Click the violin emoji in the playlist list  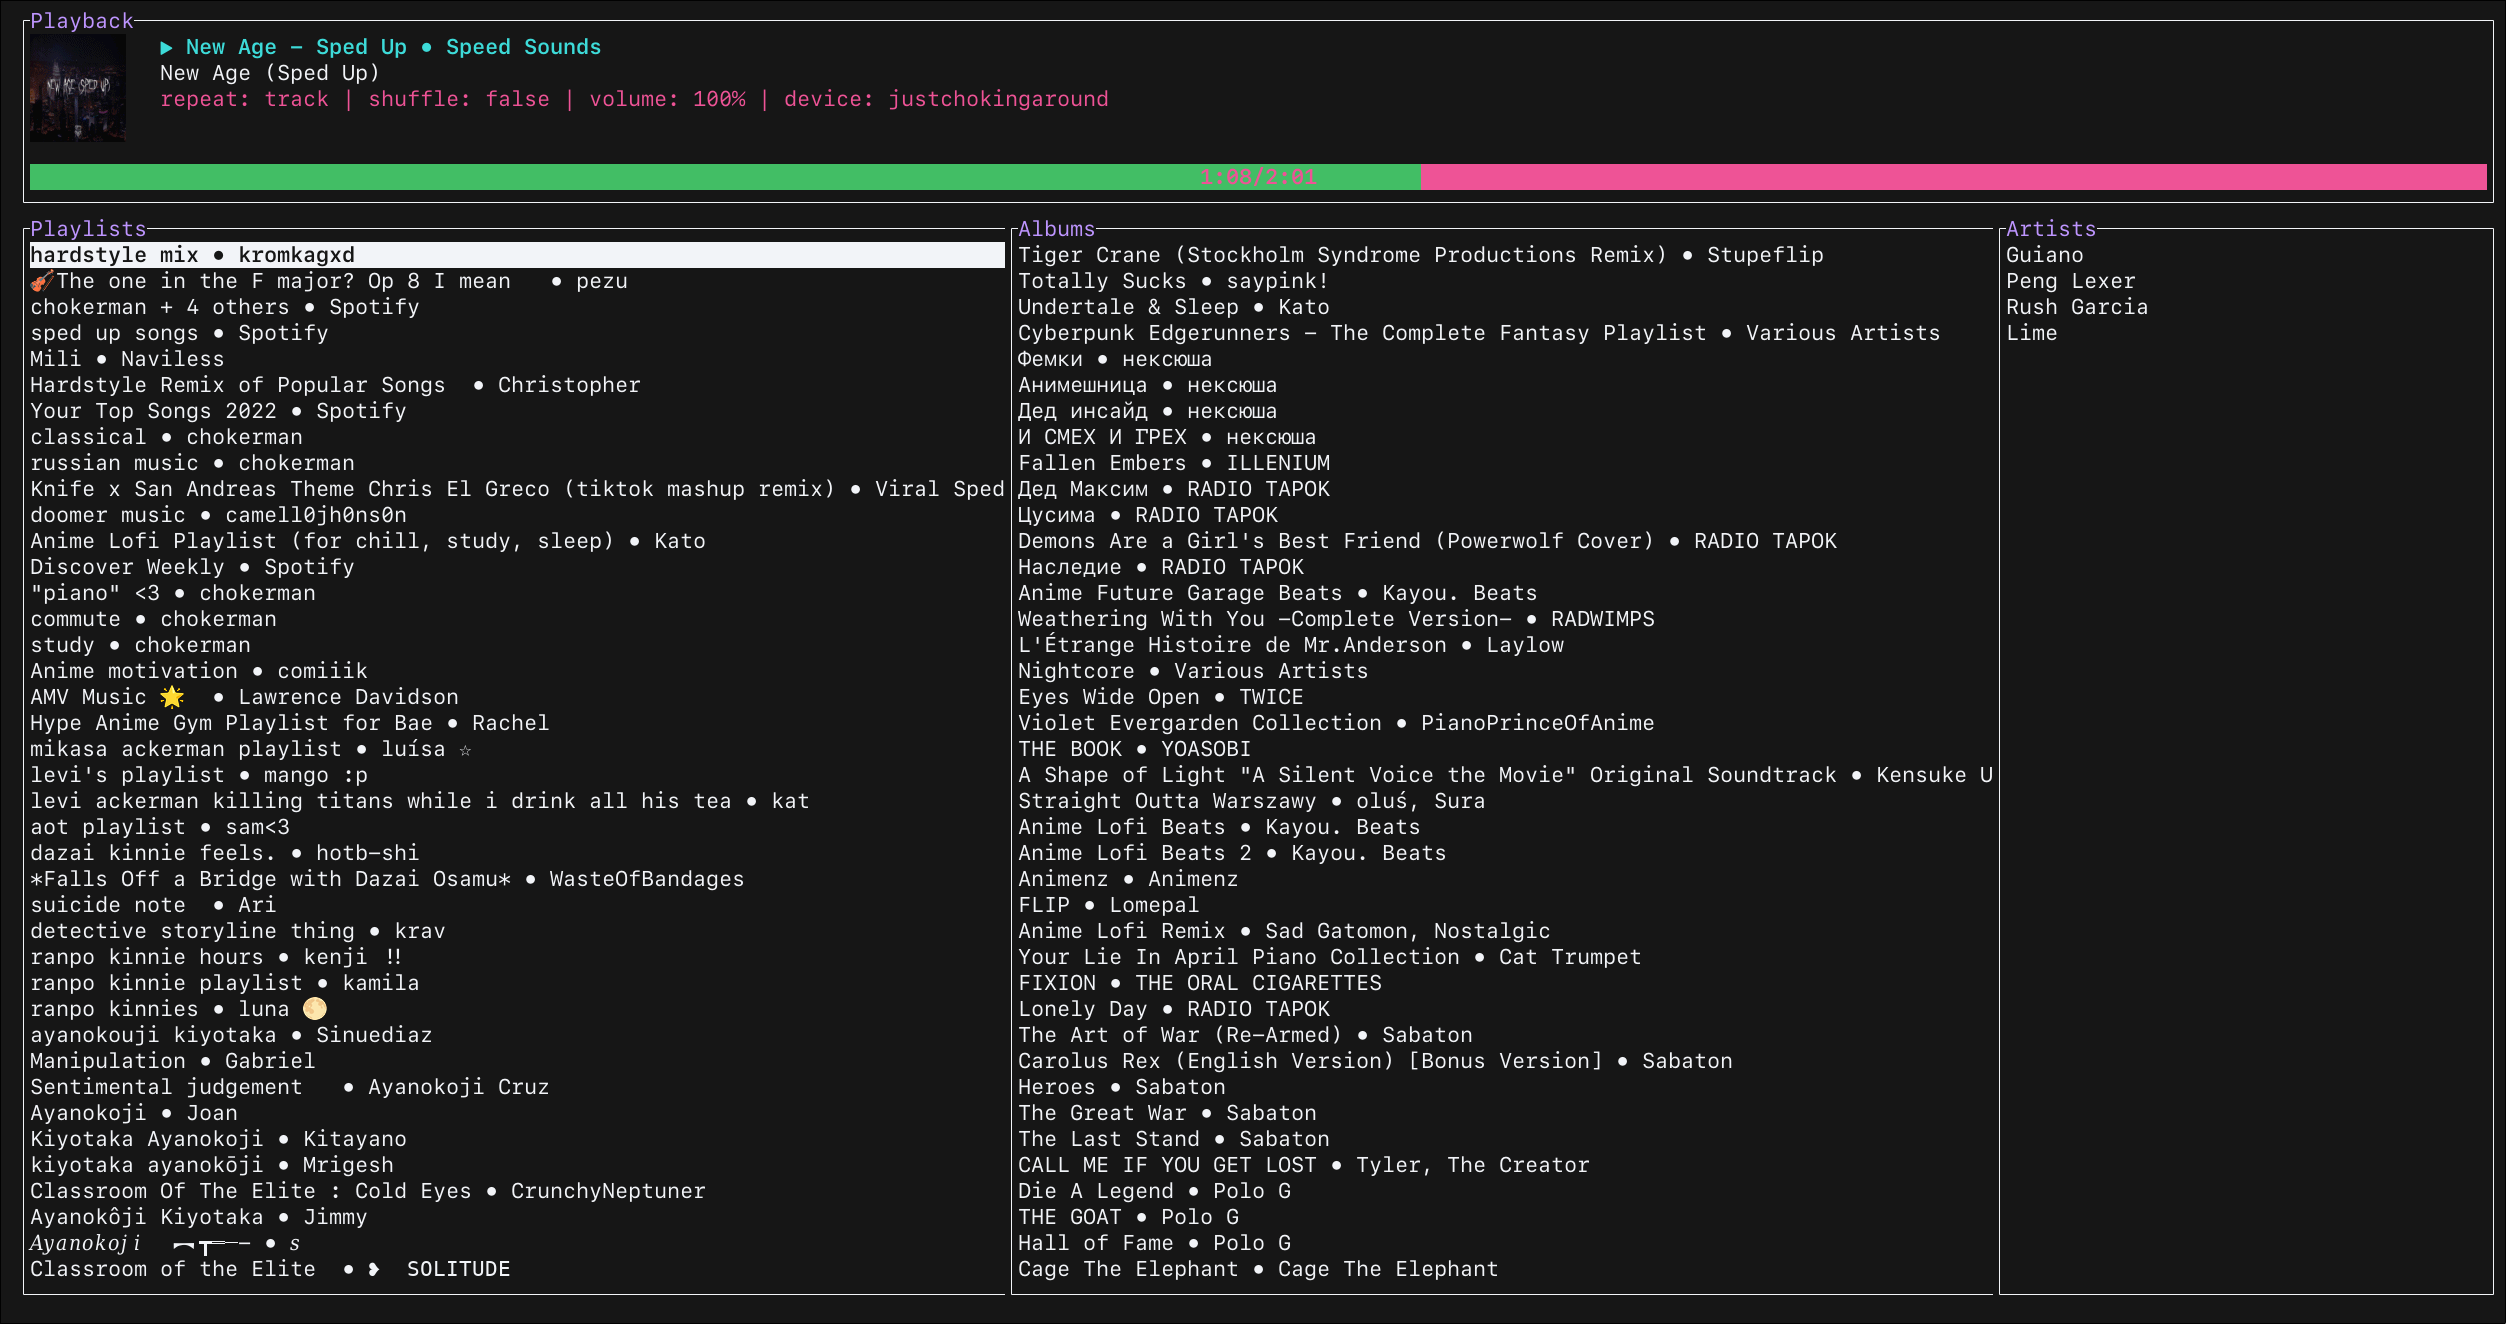tap(42, 281)
